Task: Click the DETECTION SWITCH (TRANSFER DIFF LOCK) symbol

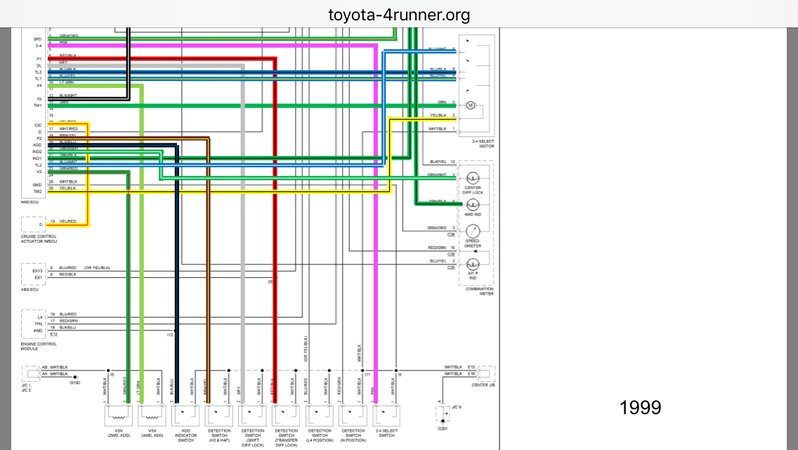Action: click(286, 416)
